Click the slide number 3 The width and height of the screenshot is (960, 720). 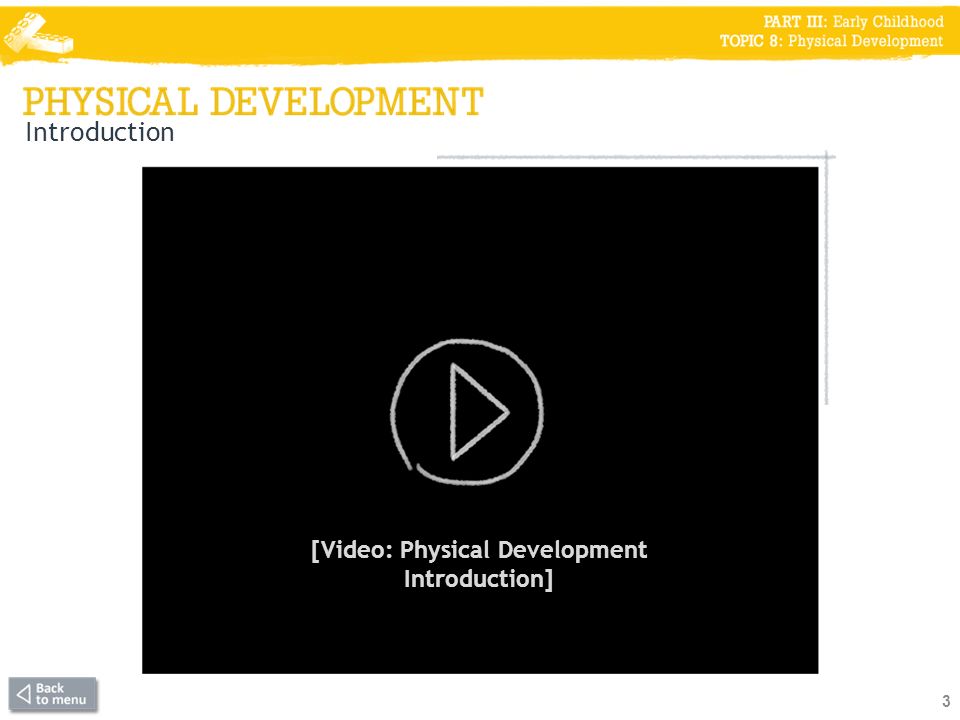tap(946, 701)
